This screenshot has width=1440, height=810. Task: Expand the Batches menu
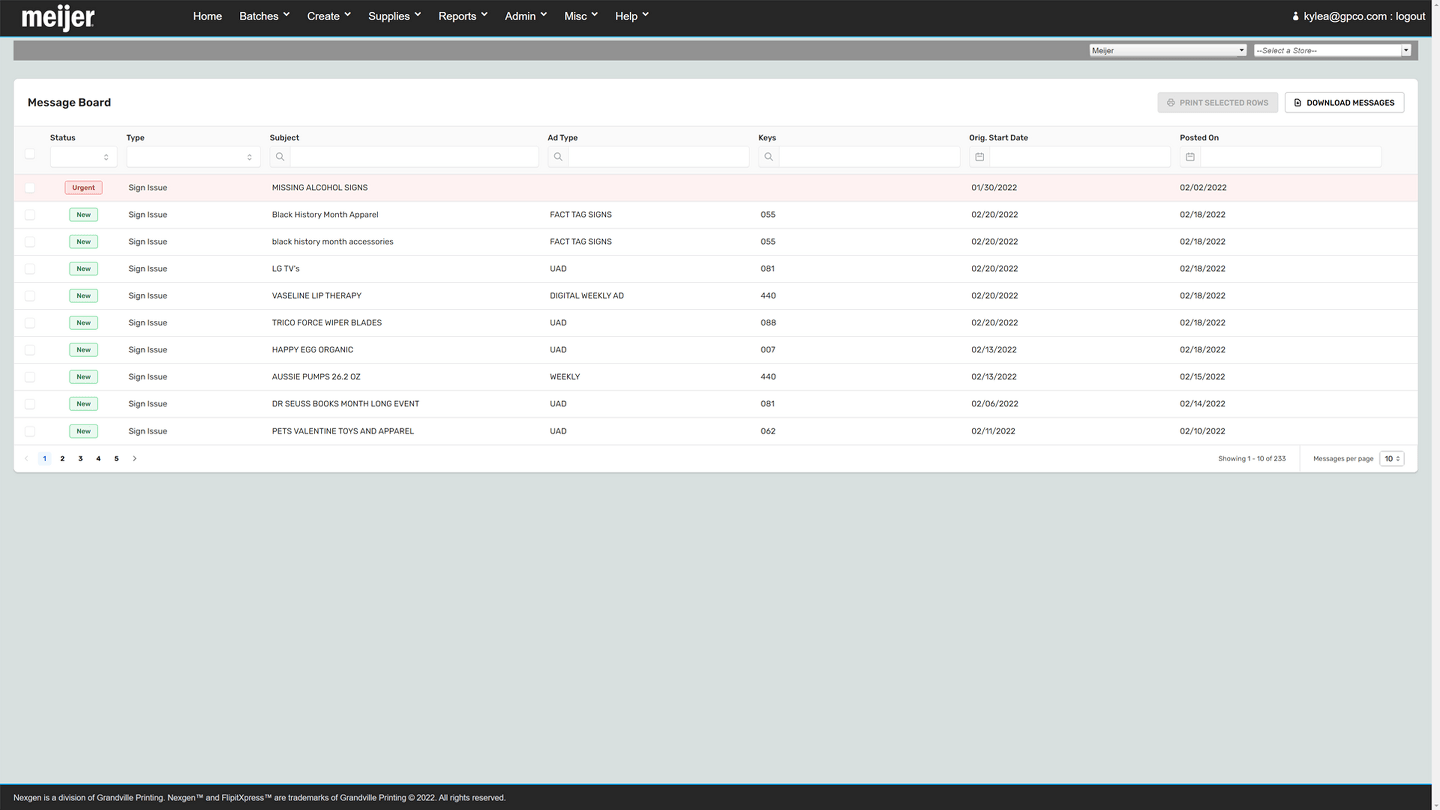click(264, 16)
